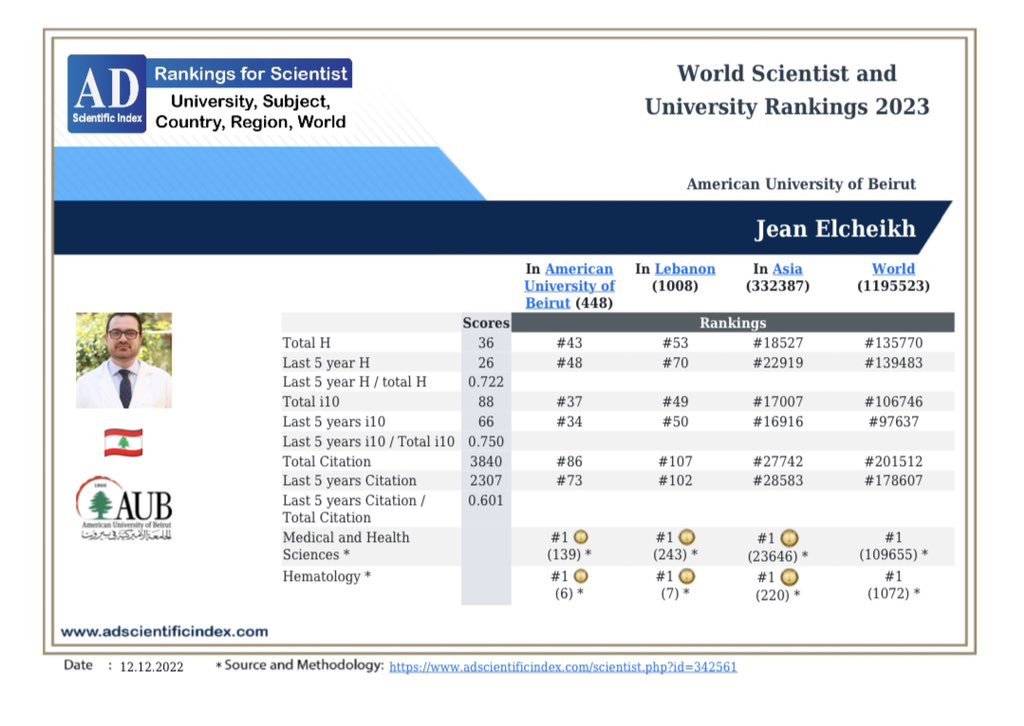The width and height of the screenshot is (1024, 726).
Task: Click www.adscientificindex.com website text
Action: [165, 631]
